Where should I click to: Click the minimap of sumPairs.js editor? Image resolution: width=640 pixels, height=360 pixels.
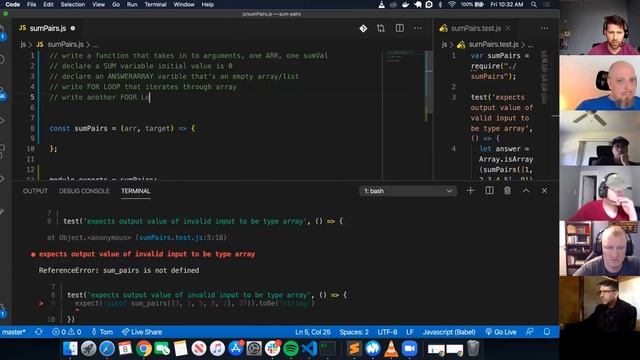pyautogui.click(x=403, y=114)
